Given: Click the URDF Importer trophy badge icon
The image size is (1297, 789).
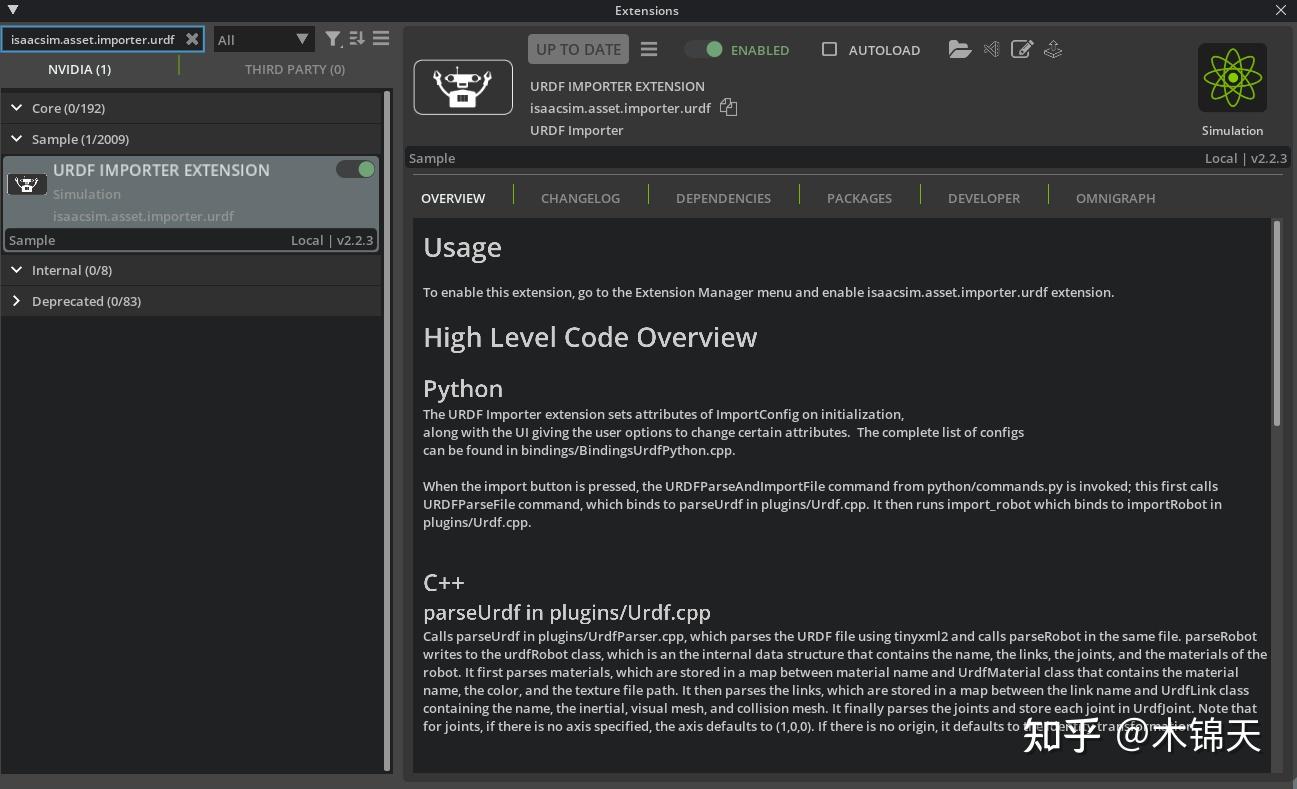Looking at the screenshot, I should [x=27, y=184].
